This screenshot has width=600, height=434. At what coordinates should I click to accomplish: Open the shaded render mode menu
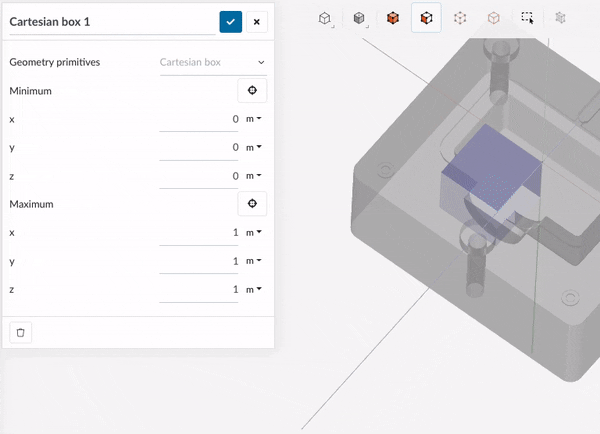(359, 18)
